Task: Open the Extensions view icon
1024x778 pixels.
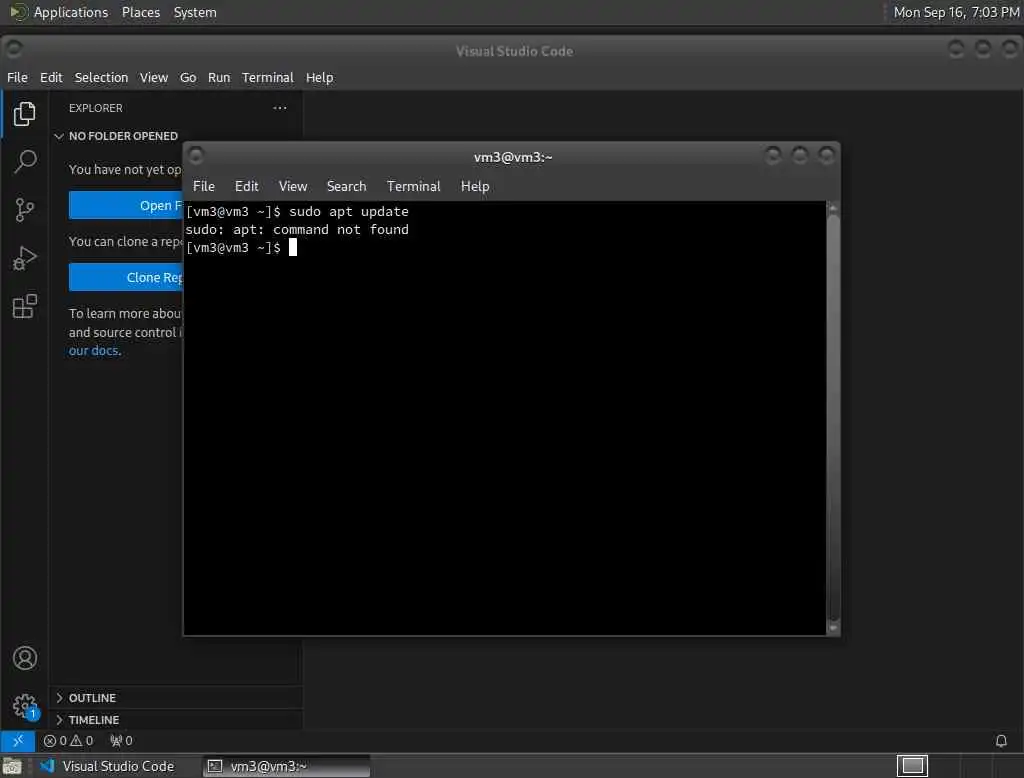Action: pyautogui.click(x=25, y=306)
